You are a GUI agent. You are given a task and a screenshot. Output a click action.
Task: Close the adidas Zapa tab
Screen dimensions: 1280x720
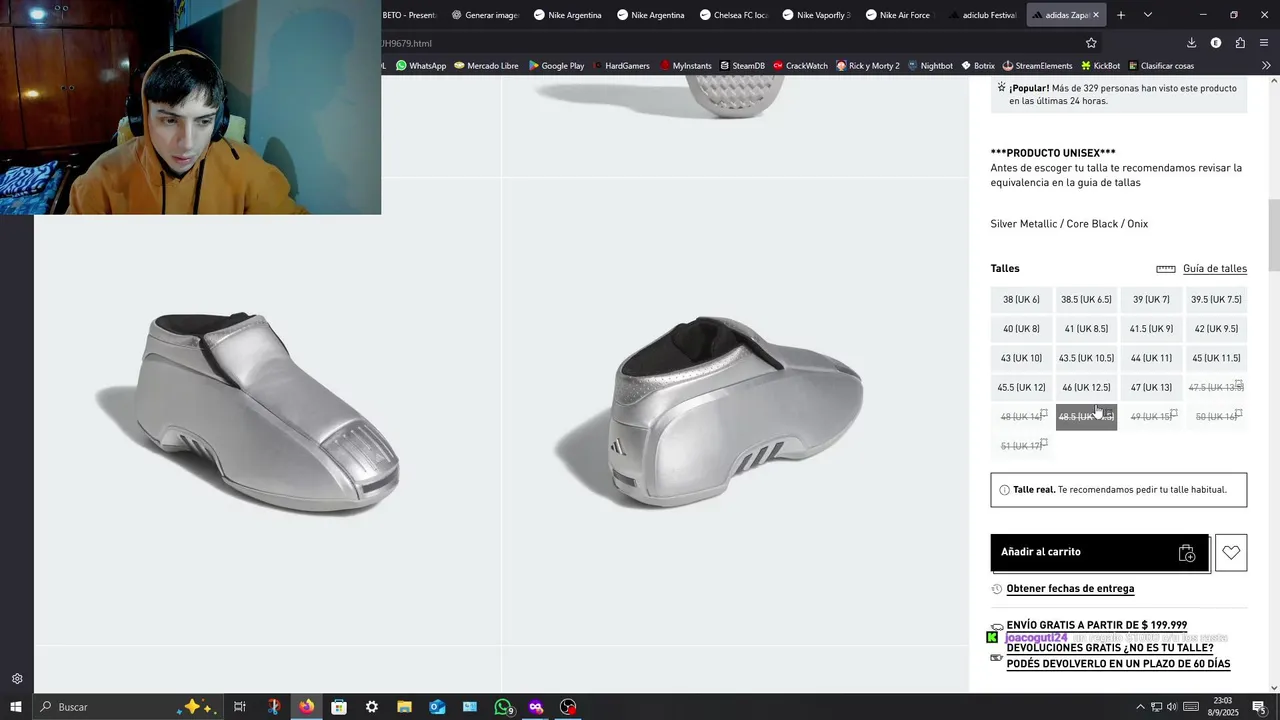click(1096, 15)
